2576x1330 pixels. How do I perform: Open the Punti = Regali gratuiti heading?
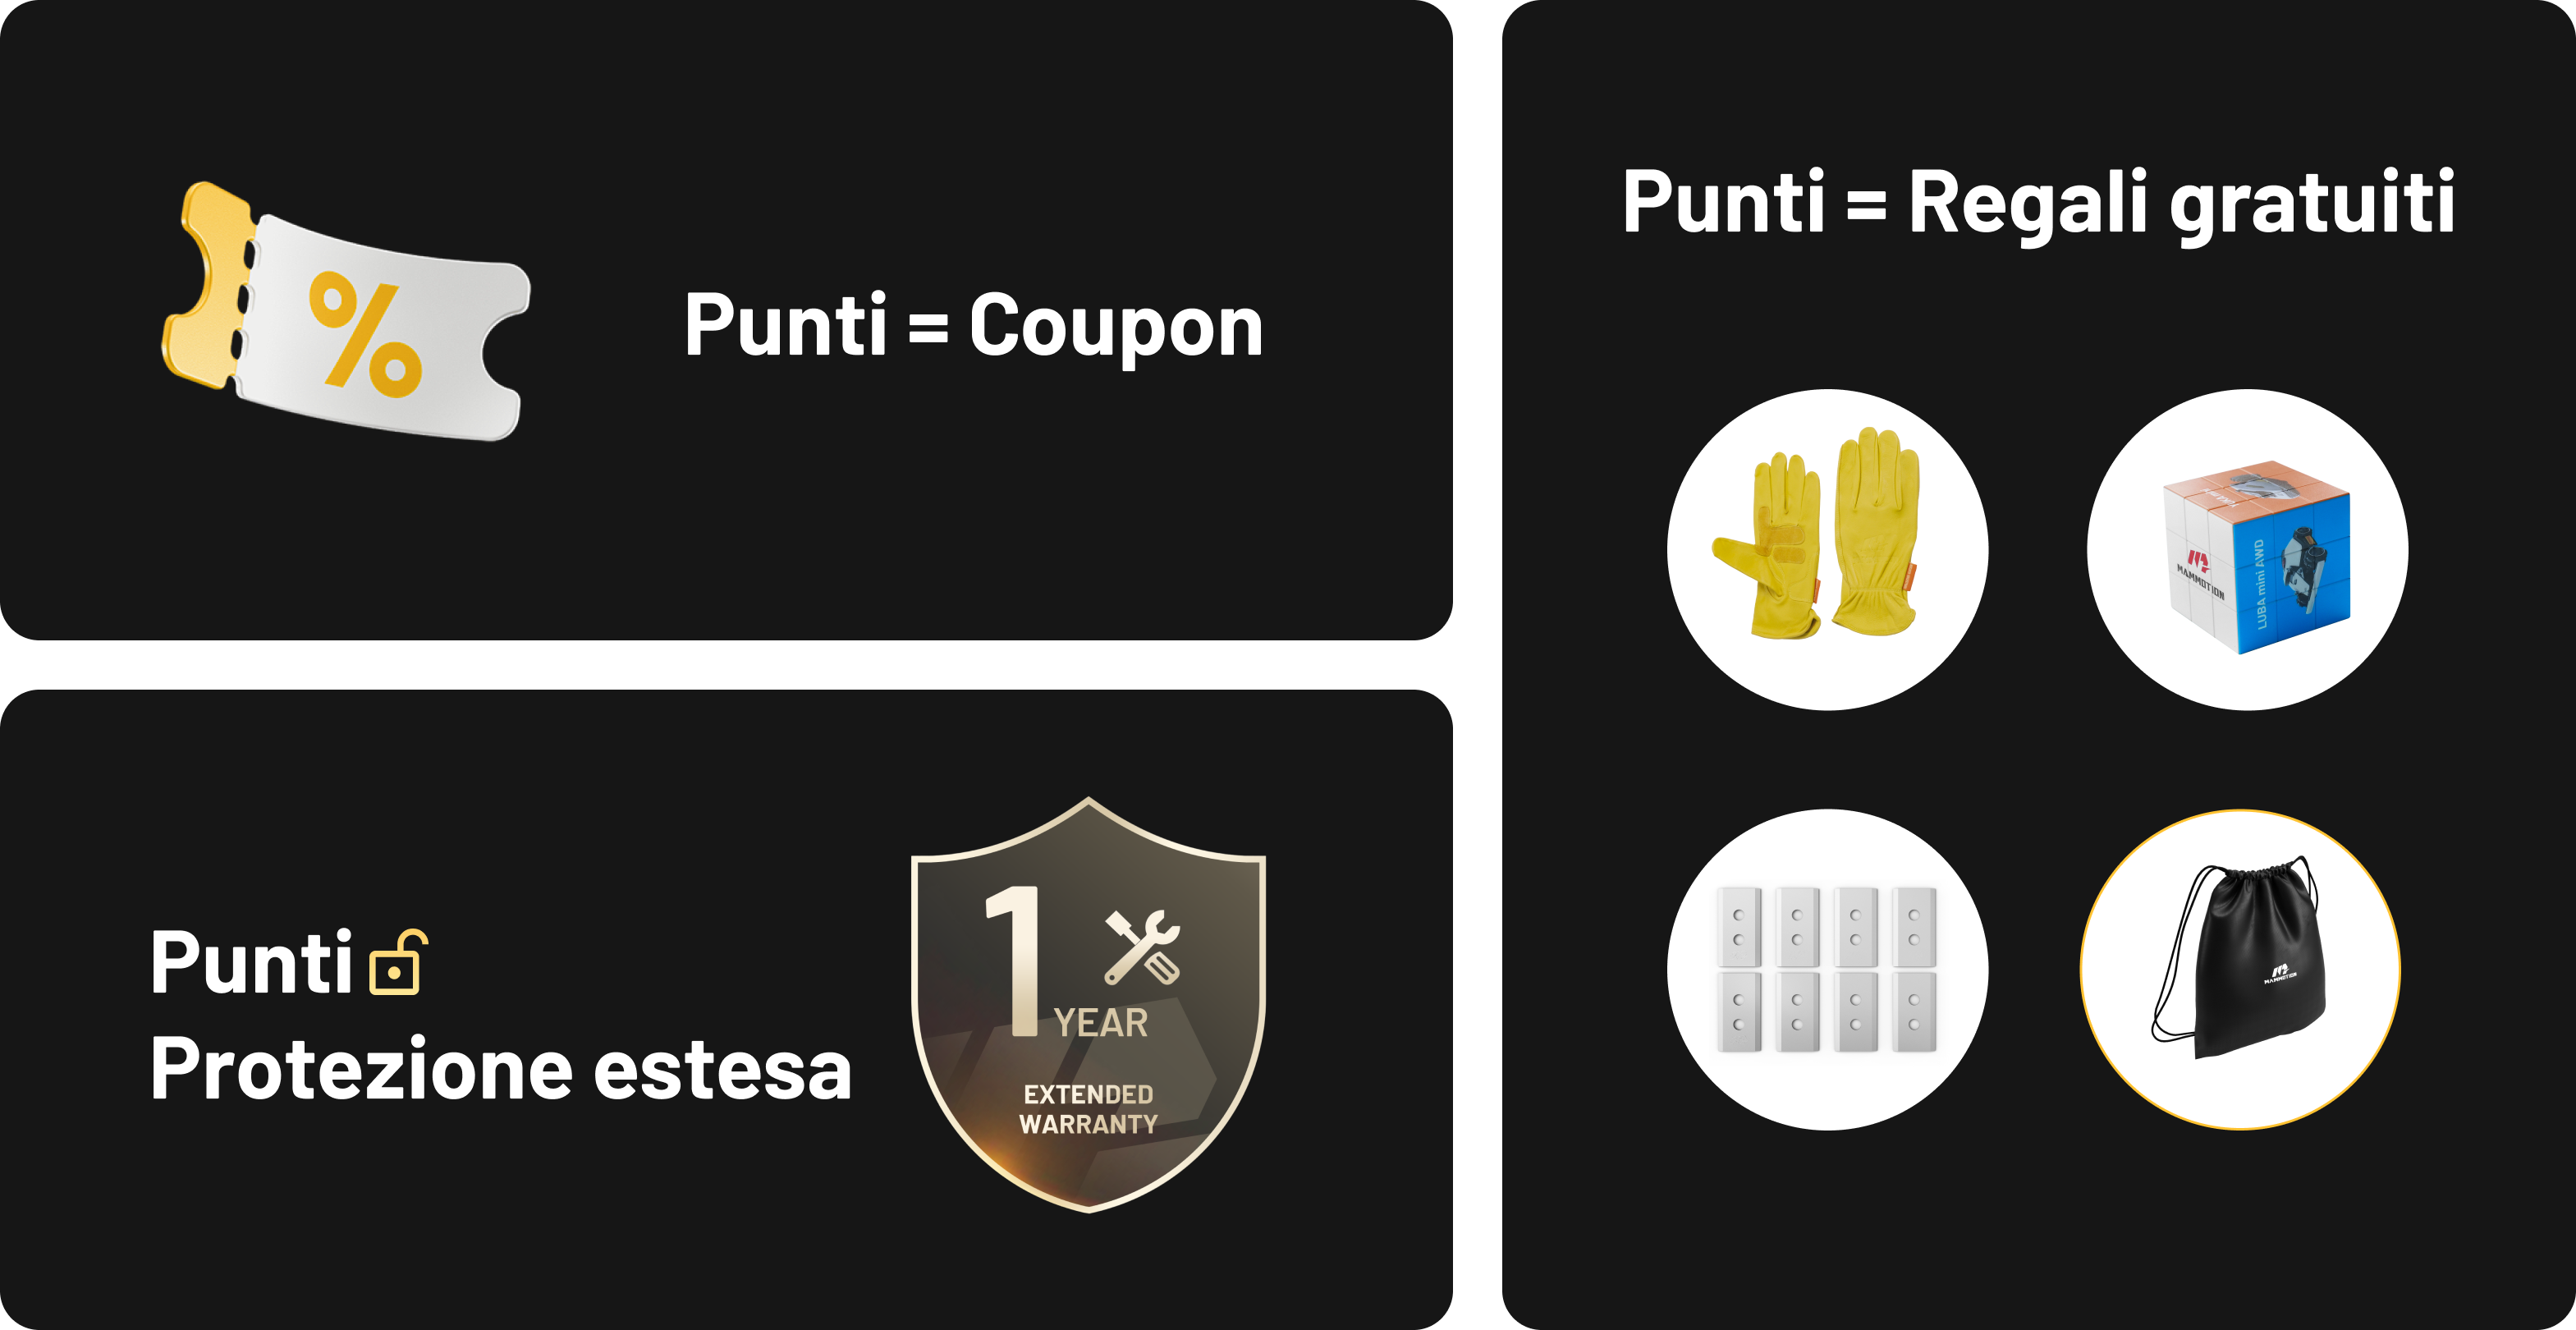coord(2038,203)
